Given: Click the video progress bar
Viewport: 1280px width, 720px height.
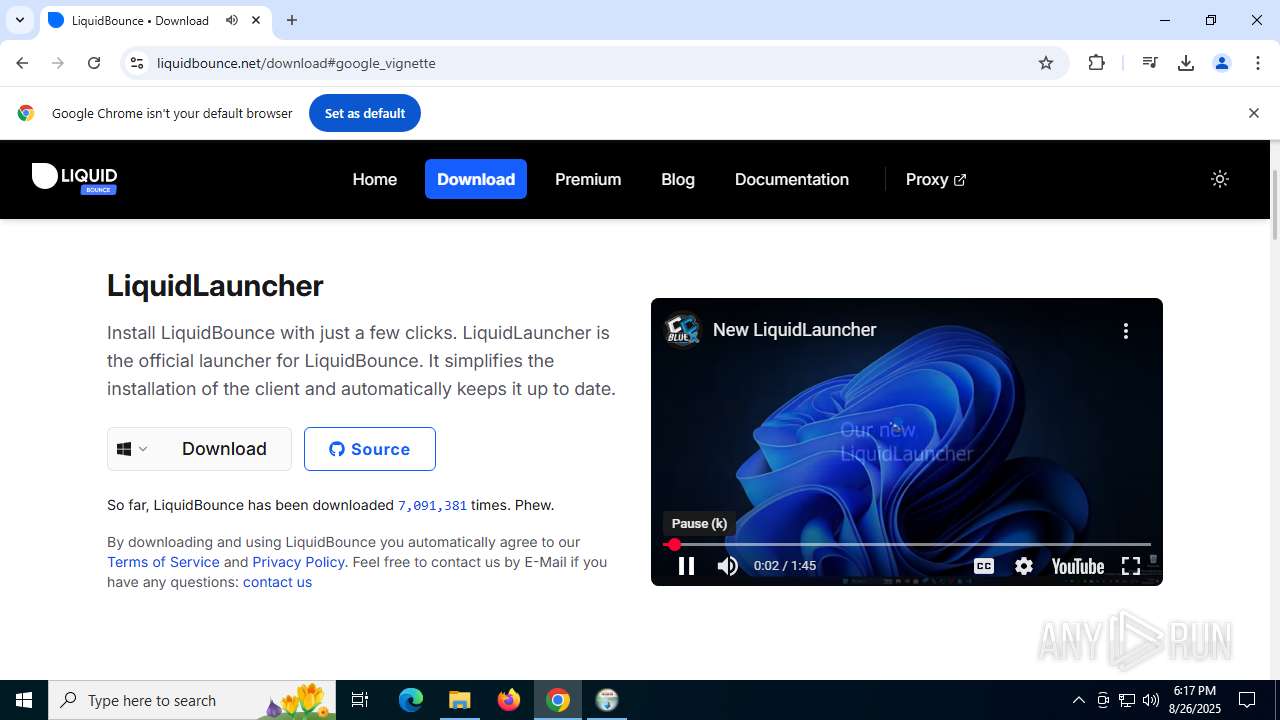Looking at the screenshot, I should point(907,545).
